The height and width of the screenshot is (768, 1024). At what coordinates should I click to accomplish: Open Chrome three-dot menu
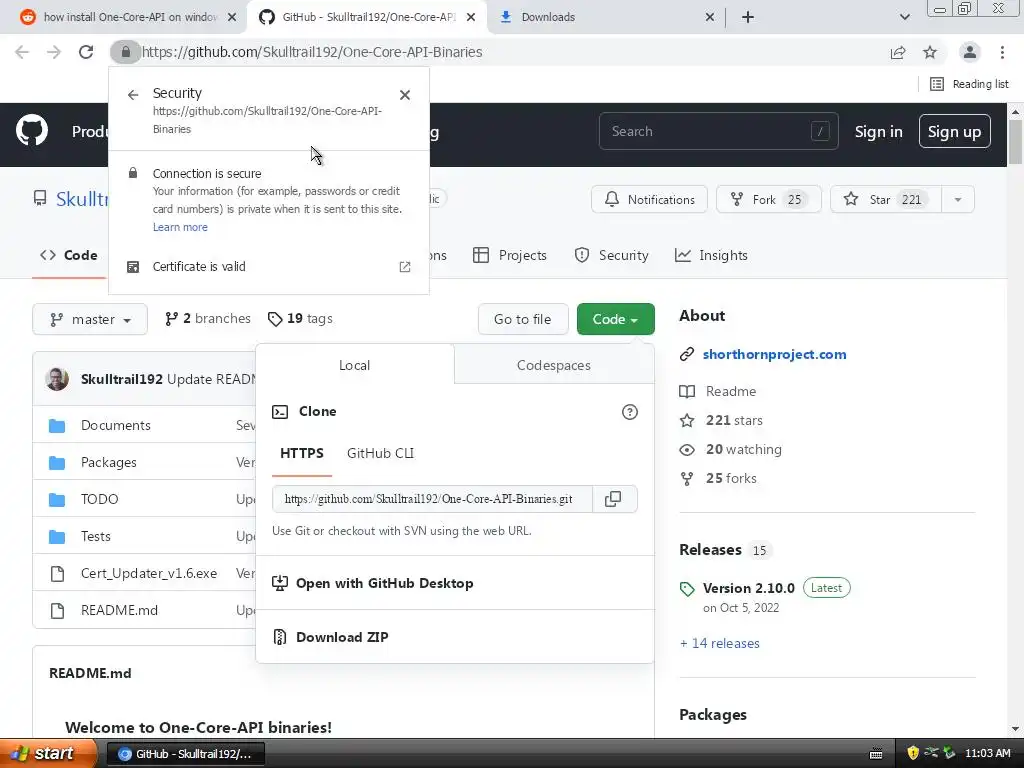pyautogui.click(x=1002, y=52)
